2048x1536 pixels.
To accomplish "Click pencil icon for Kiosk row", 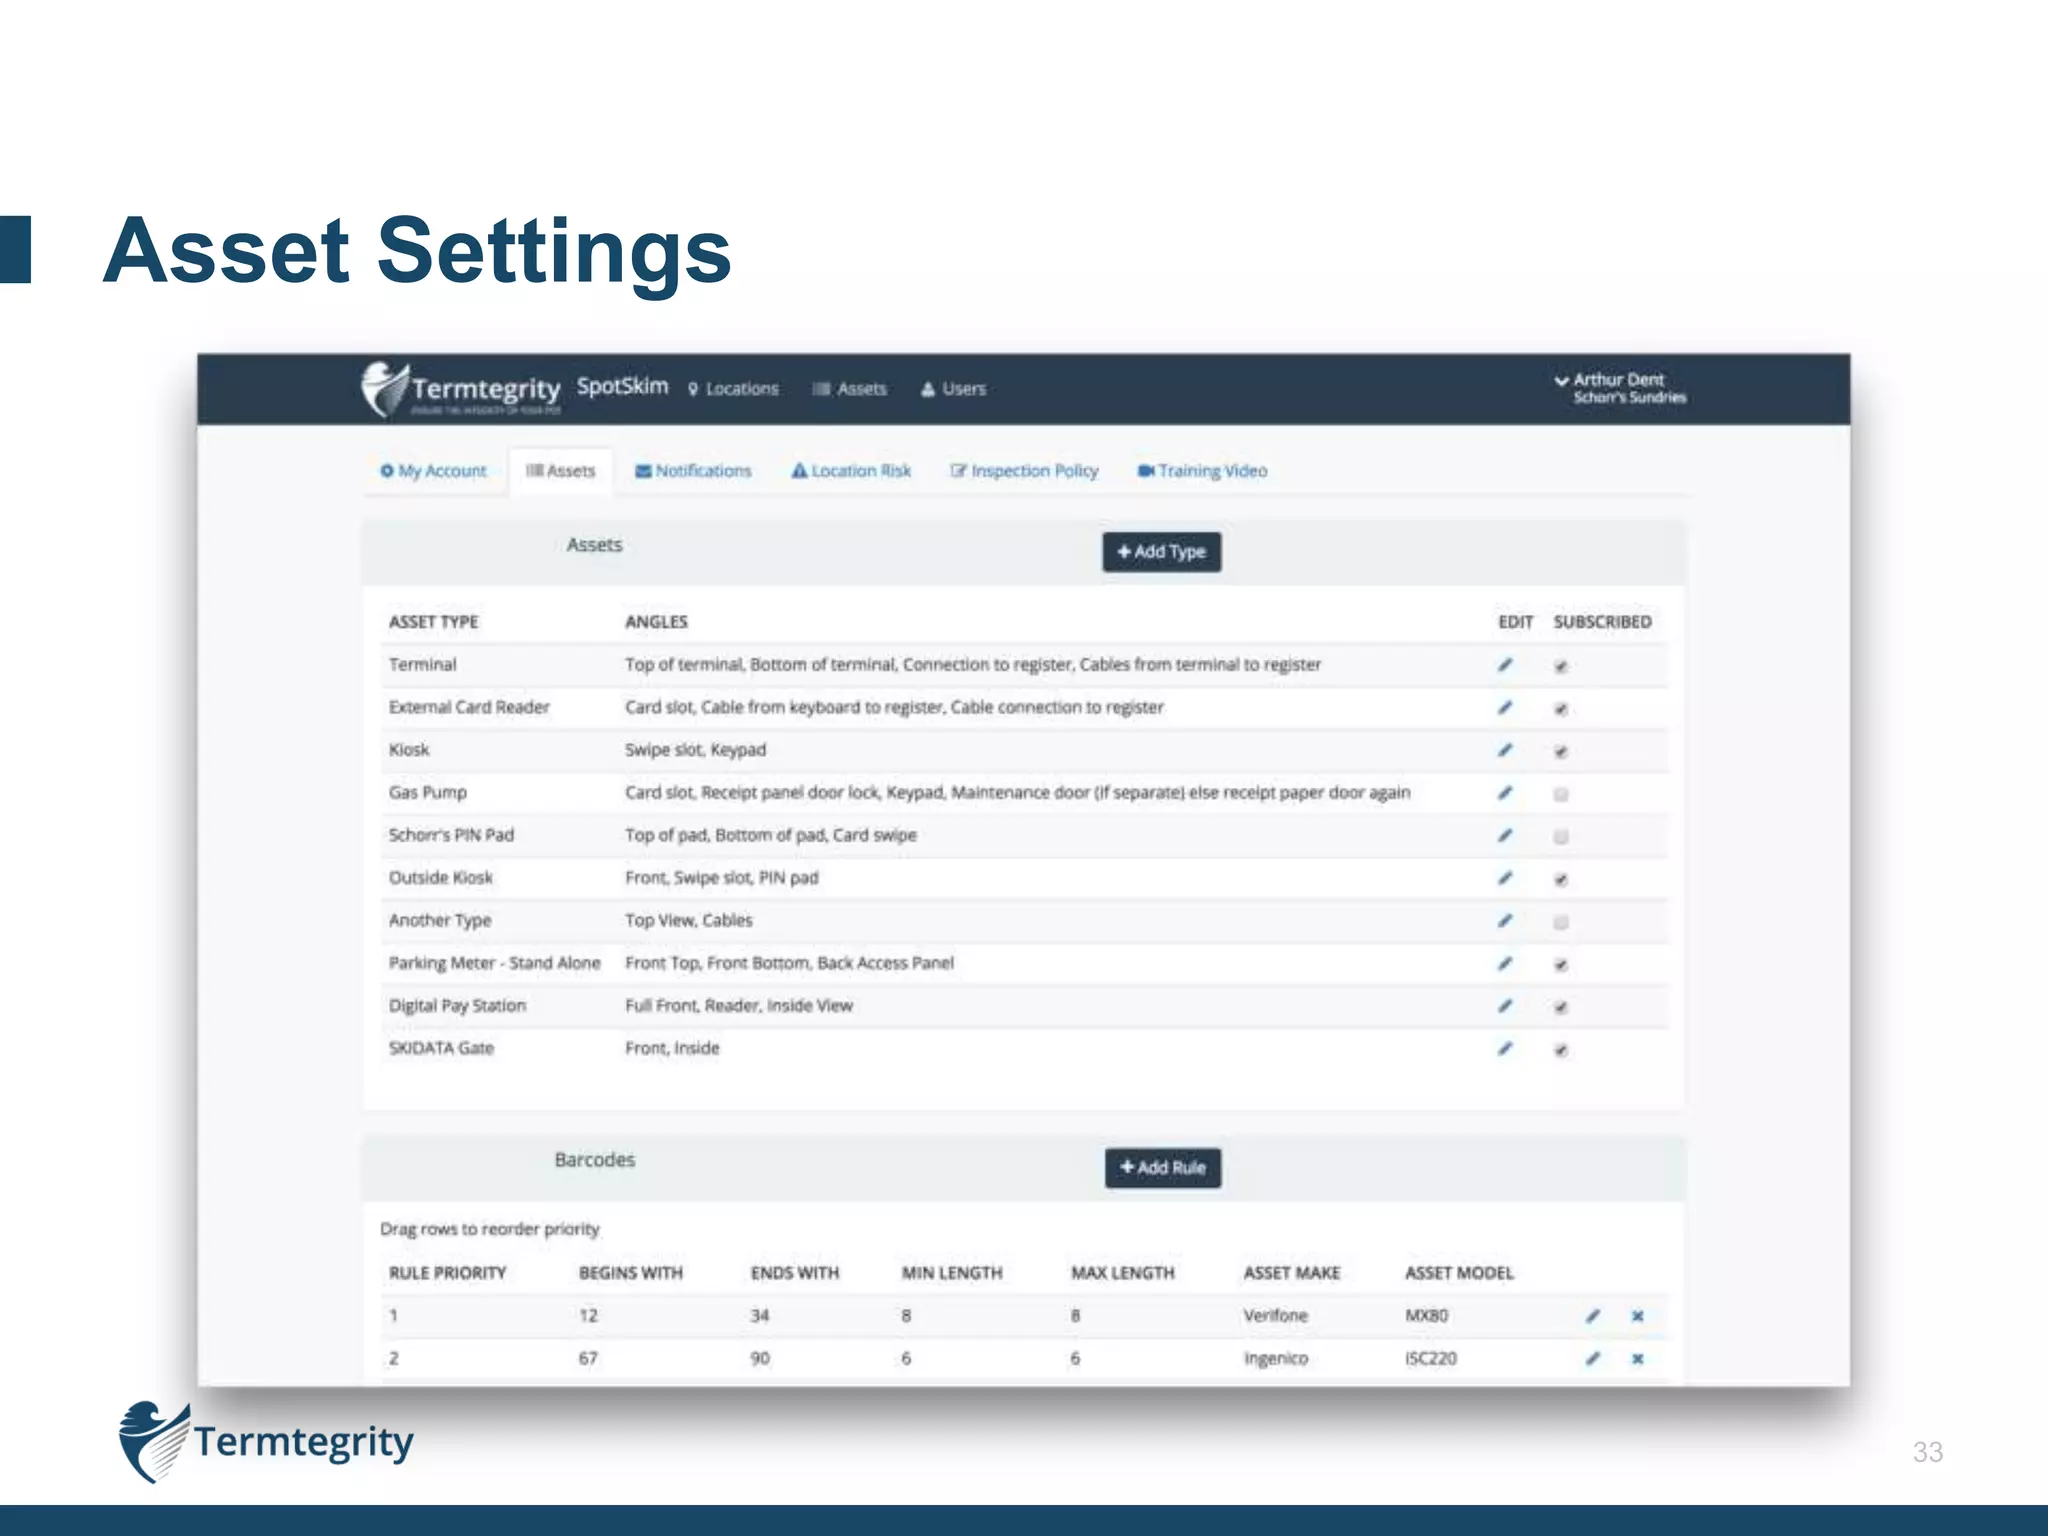I will click(1505, 750).
